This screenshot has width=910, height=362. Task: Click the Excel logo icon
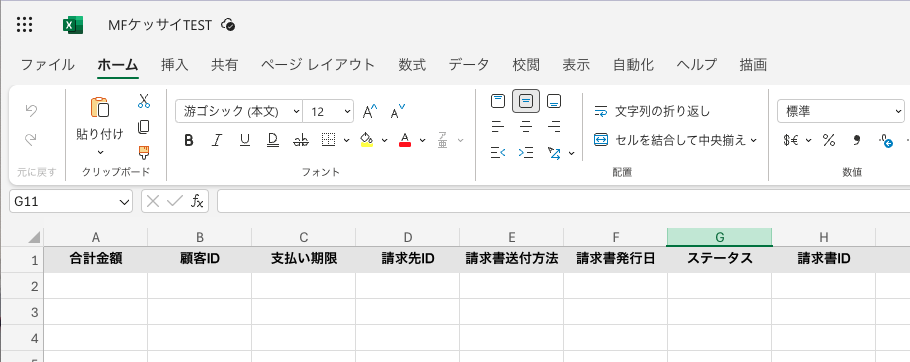(x=73, y=25)
